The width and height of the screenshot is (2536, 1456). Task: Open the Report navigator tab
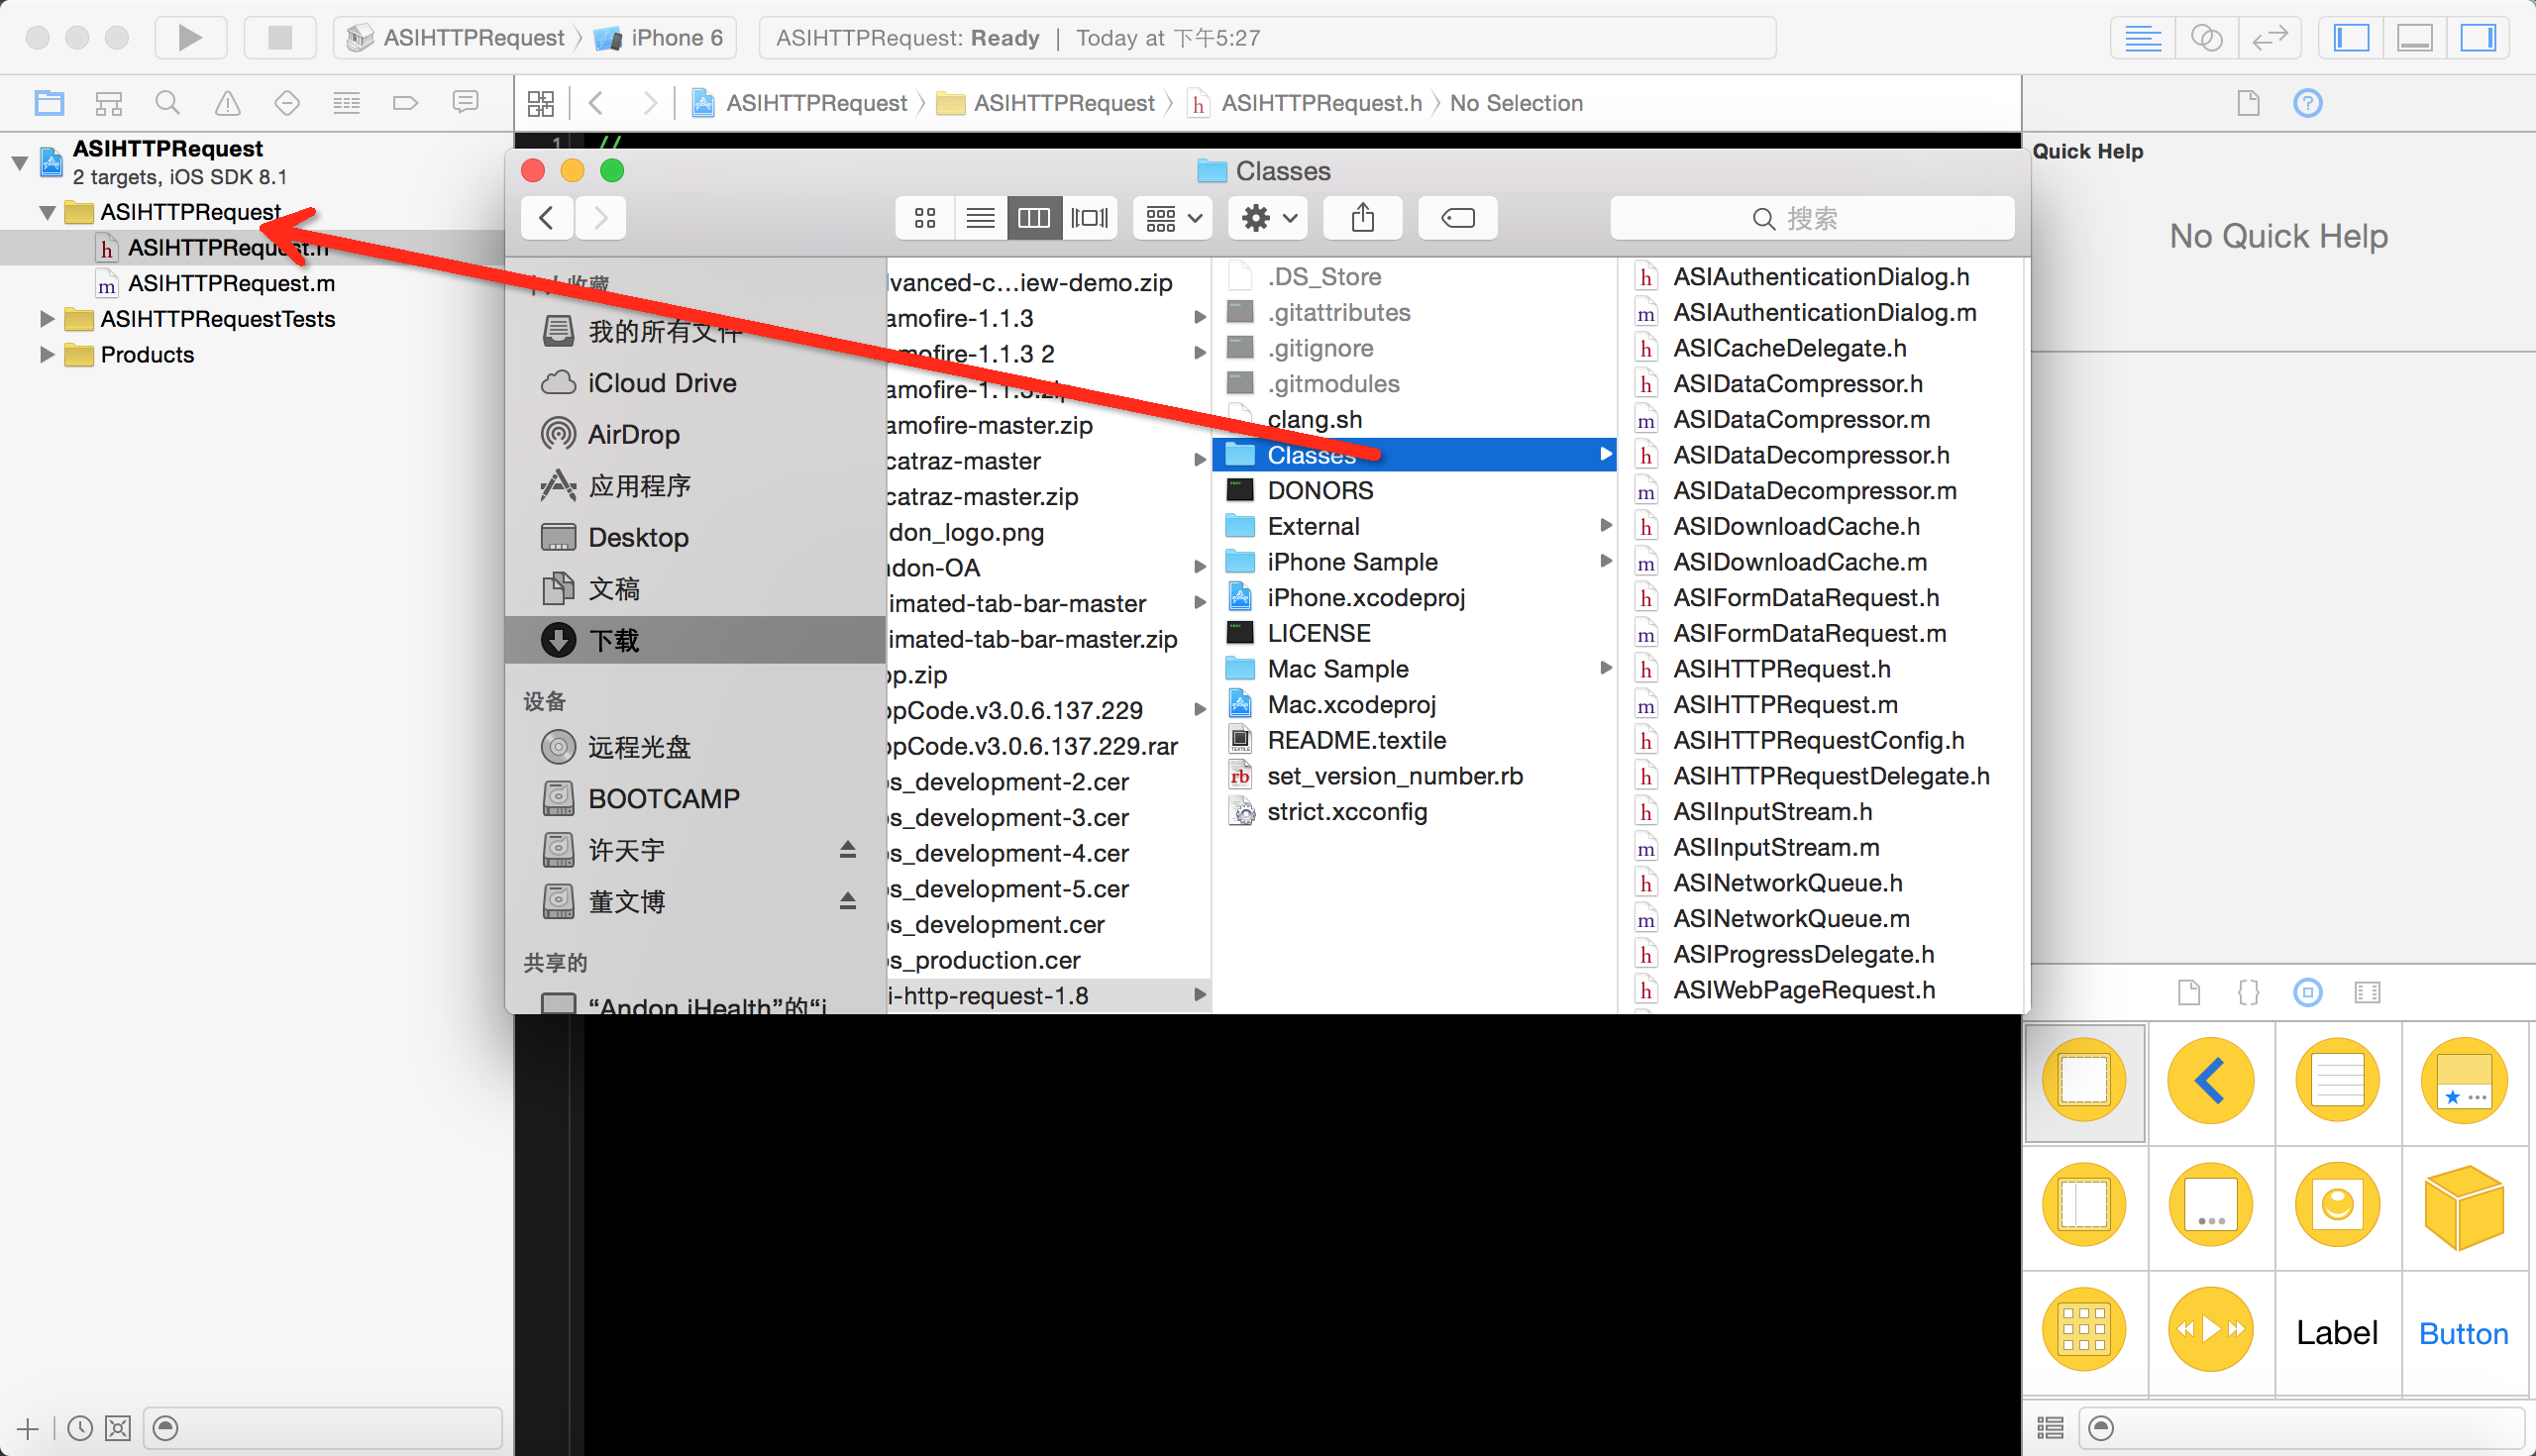(x=465, y=102)
